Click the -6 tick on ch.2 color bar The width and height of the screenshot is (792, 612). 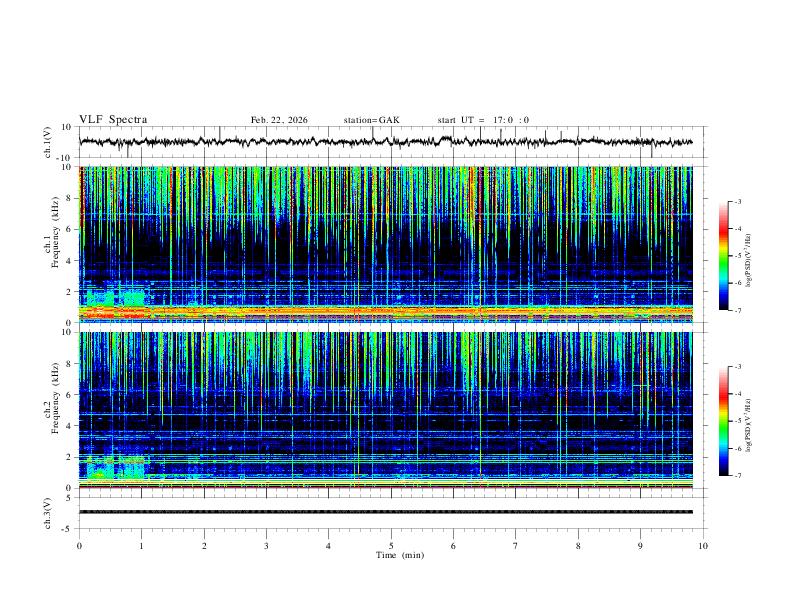coord(737,448)
